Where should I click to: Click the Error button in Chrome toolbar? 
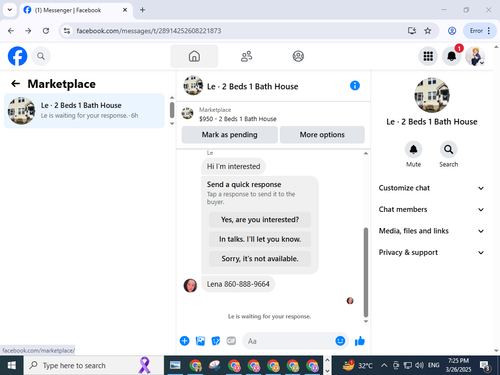[x=476, y=31]
